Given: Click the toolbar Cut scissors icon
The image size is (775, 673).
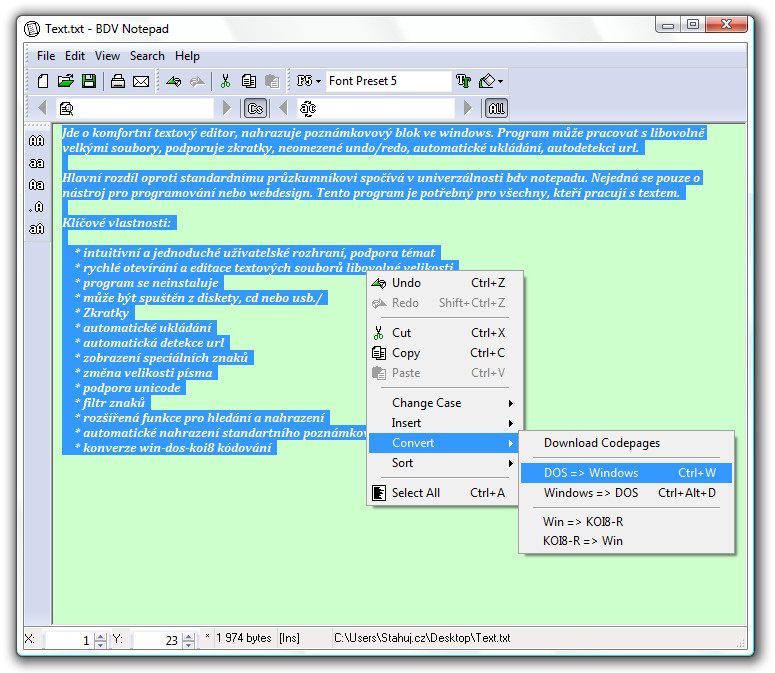Looking at the screenshot, I should coord(225,81).
